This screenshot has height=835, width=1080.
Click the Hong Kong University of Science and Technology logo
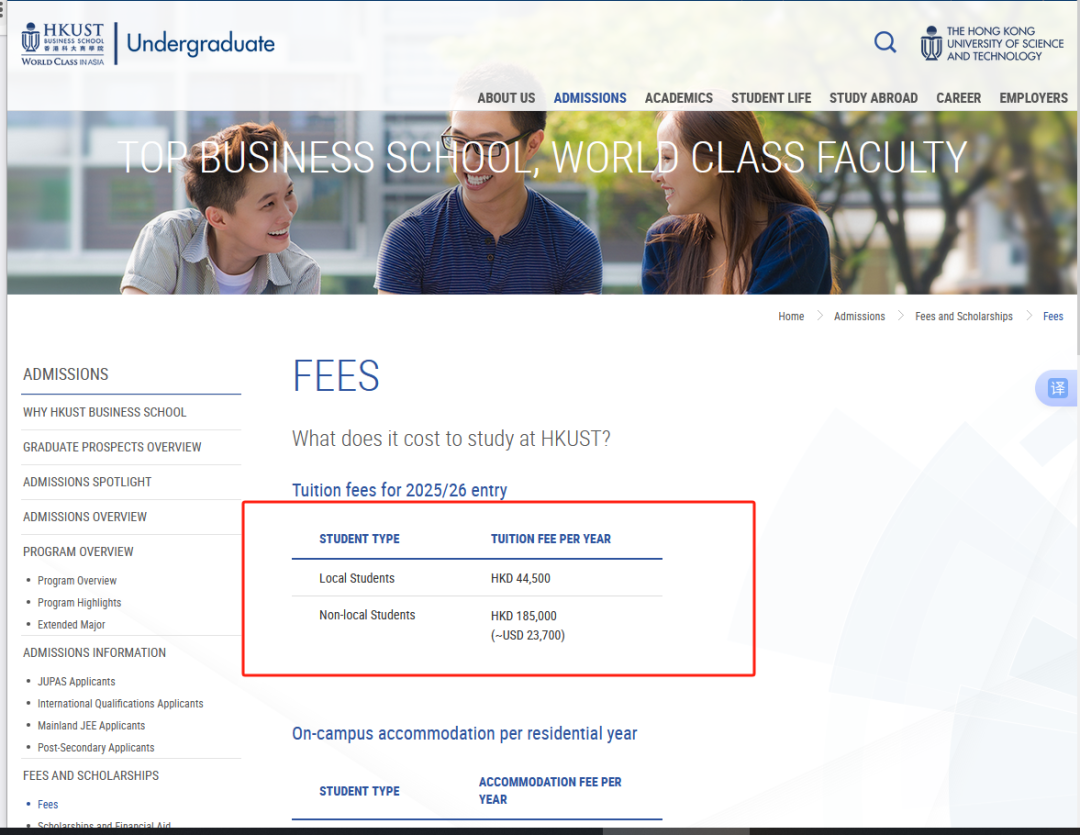click(x=992, y=43)
